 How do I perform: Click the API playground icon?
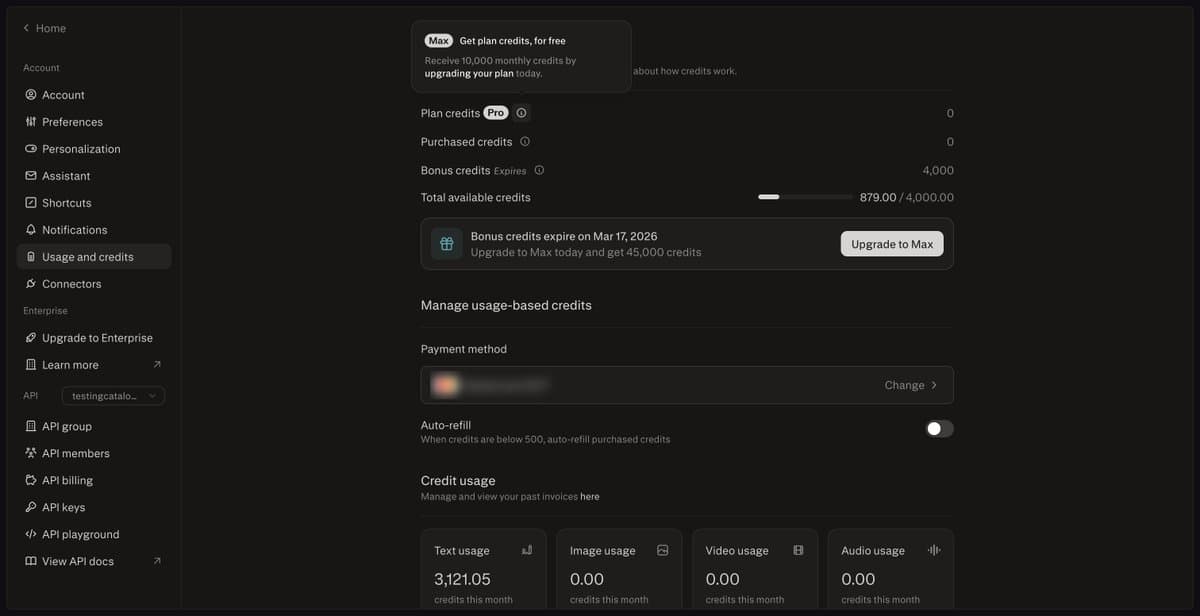(x=32, y=534)
